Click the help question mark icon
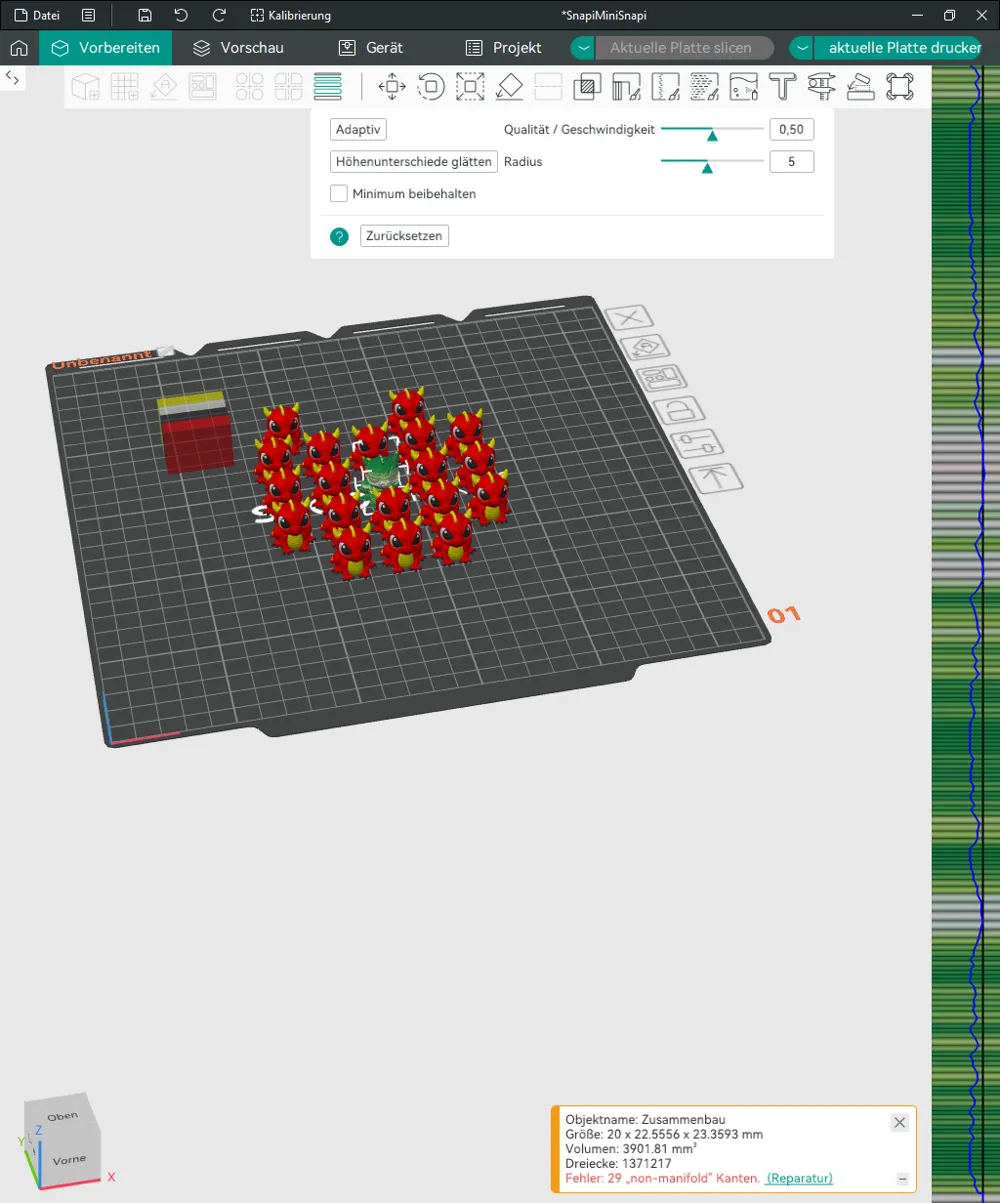Image resolution: width=1000 pixels, height=1203 pixels. click(339, 236)
